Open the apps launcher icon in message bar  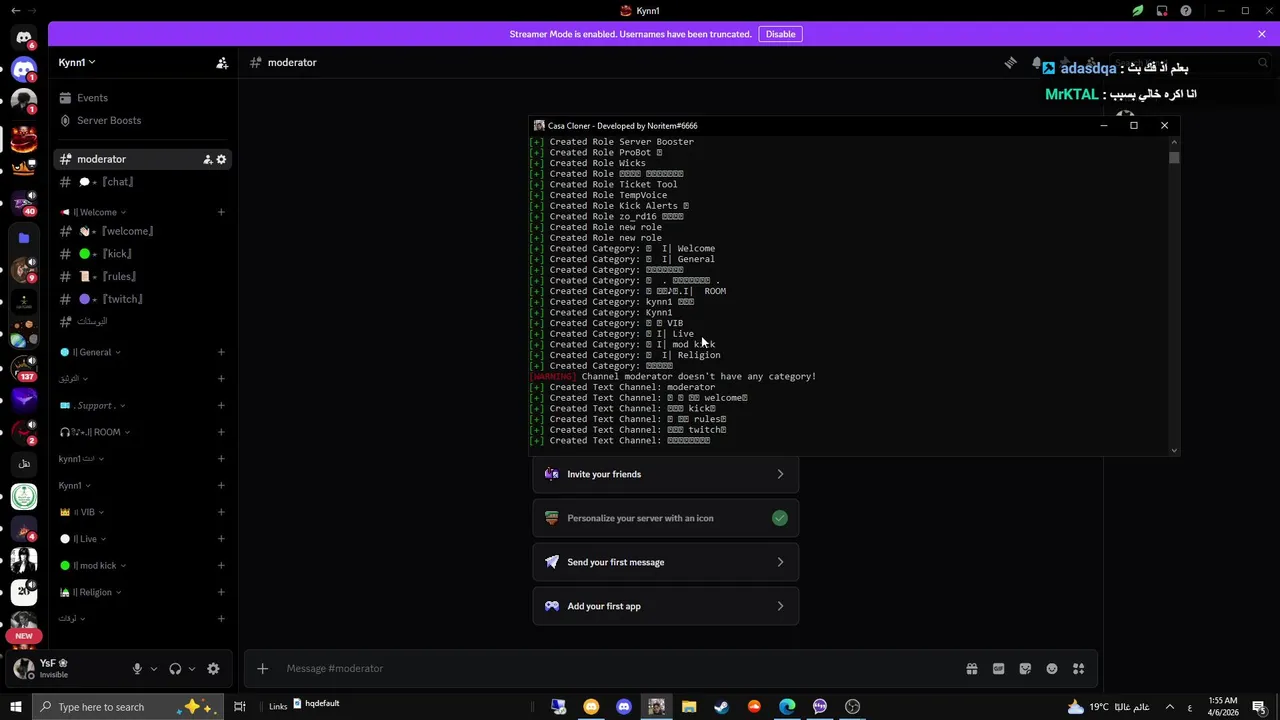tap(1079, 669)
